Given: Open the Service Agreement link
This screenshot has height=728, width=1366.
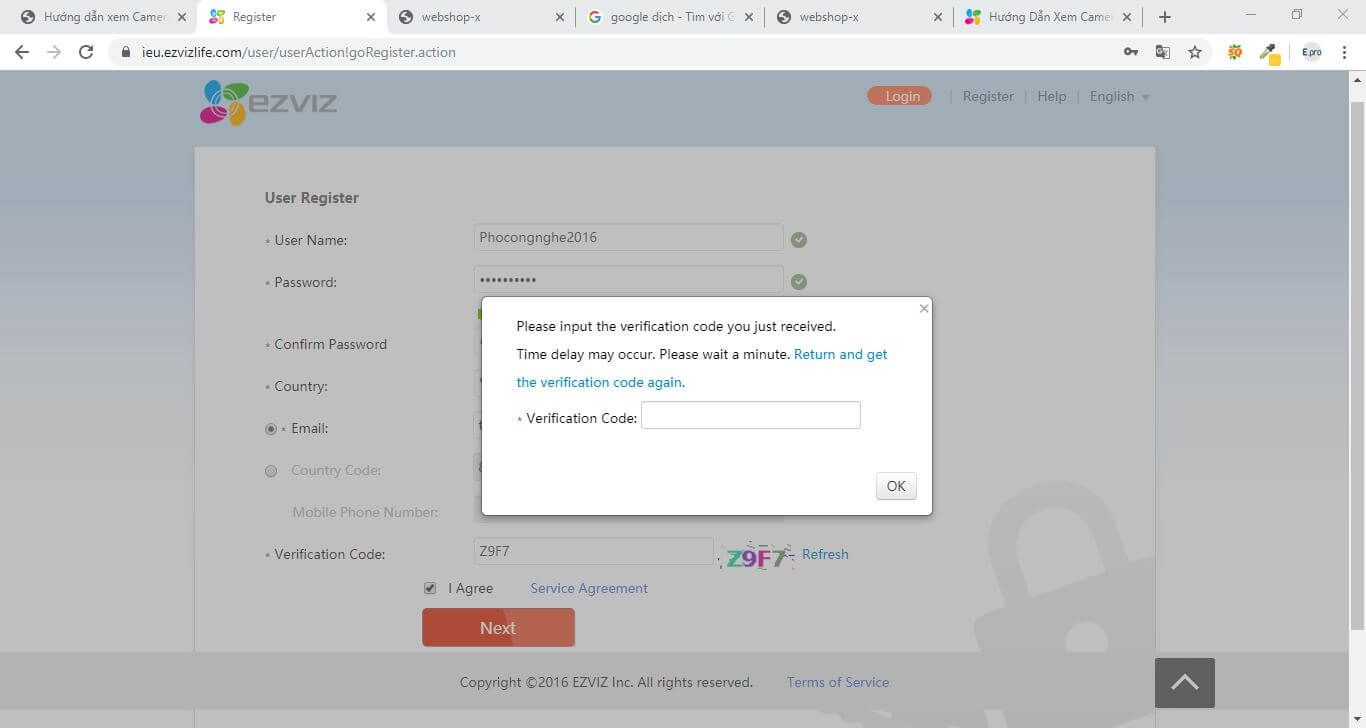Looking at the screenshot, I should [589, 588].
